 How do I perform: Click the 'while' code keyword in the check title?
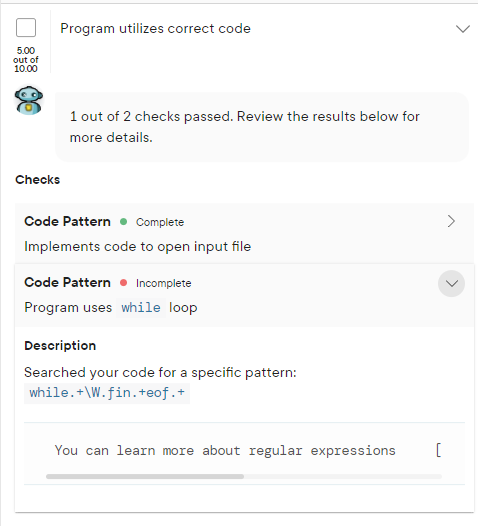point(141,308)
